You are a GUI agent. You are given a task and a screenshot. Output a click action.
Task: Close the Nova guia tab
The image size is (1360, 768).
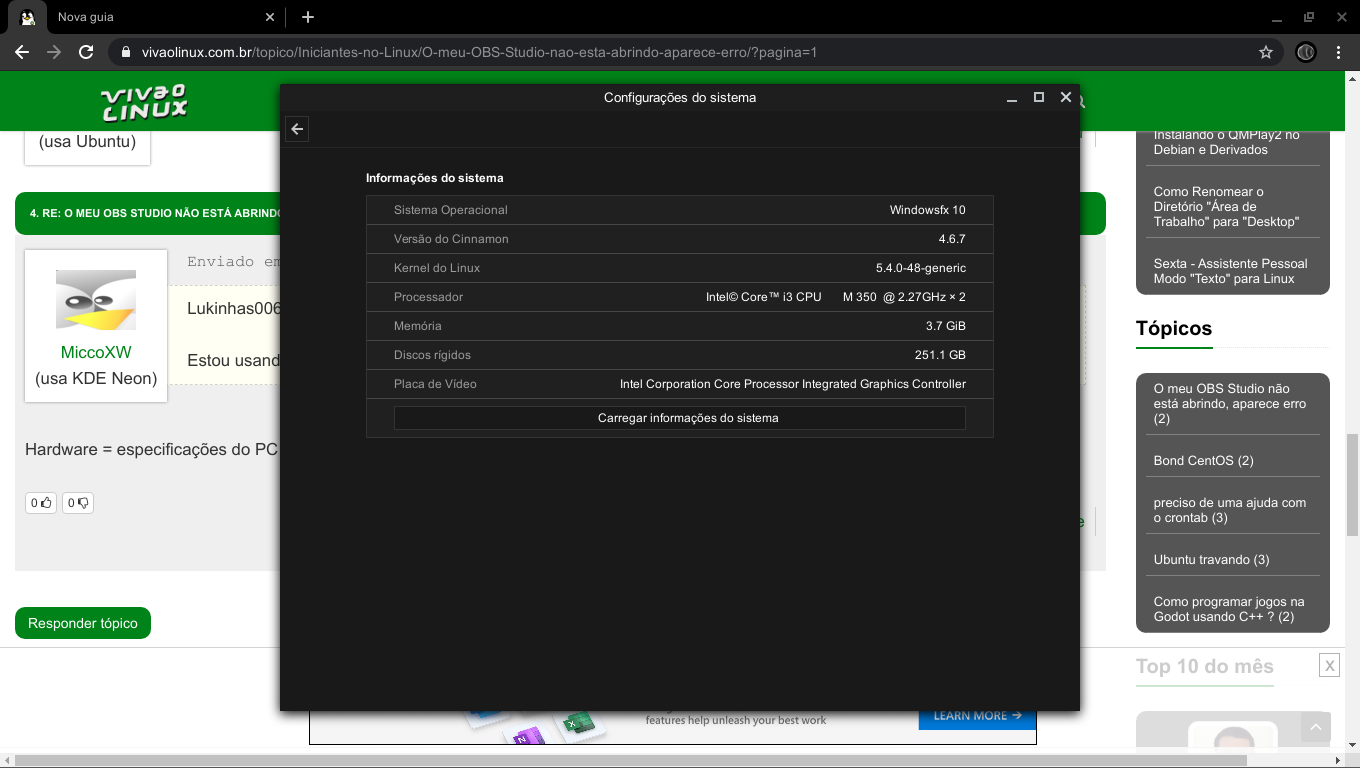[270, 17]
